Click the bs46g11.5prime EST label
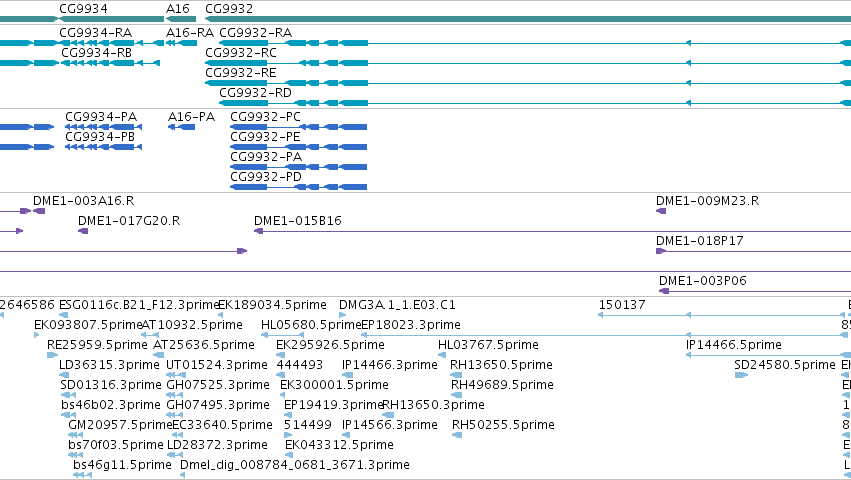 pos(122,465)
